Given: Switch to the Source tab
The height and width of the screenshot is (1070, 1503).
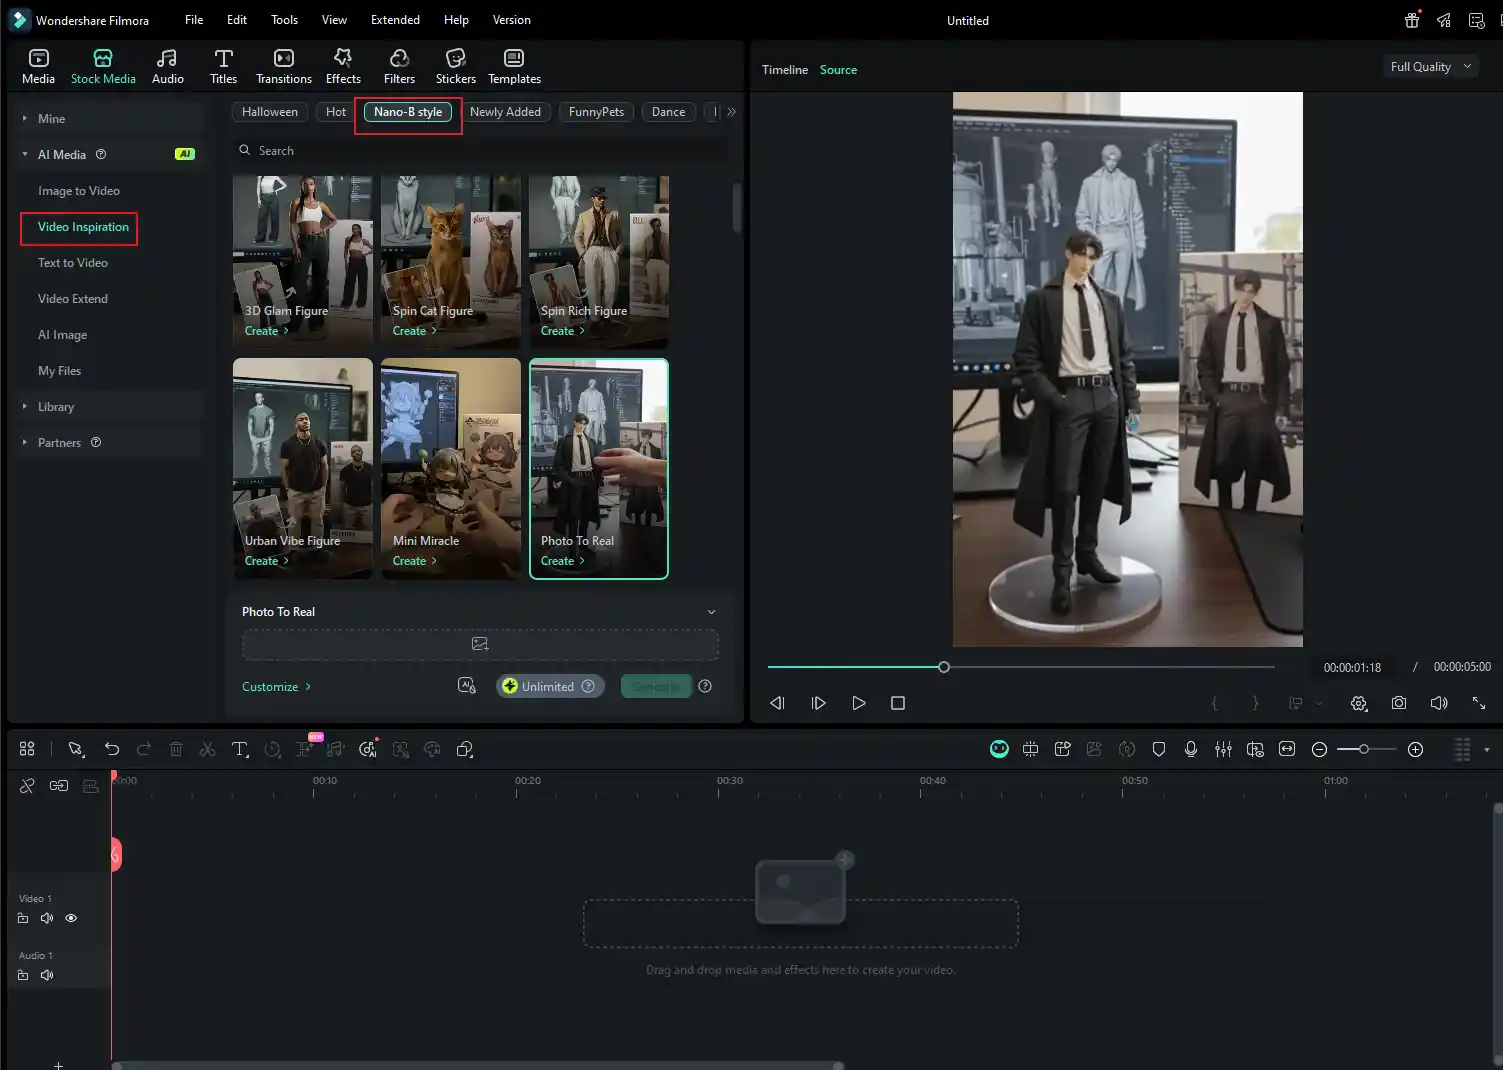Looking at the screenshot, I should [x=838, y=69].
